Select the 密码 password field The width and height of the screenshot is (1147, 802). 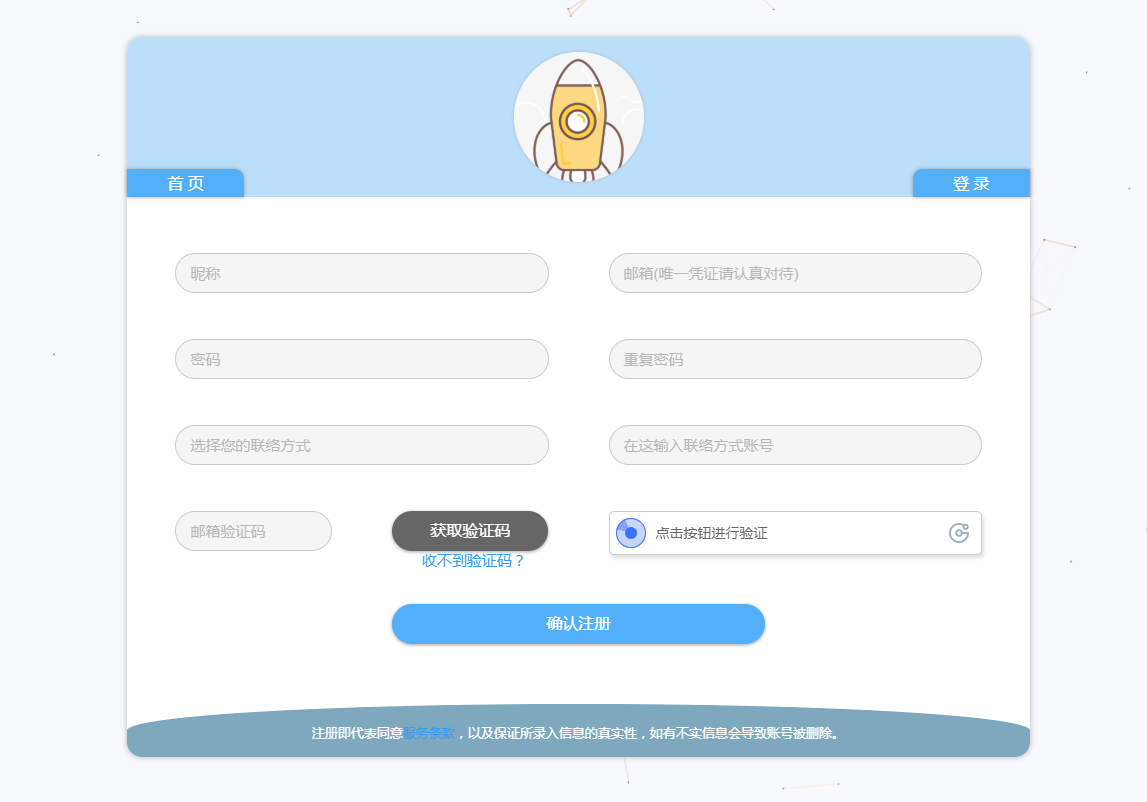click(361, 359)
